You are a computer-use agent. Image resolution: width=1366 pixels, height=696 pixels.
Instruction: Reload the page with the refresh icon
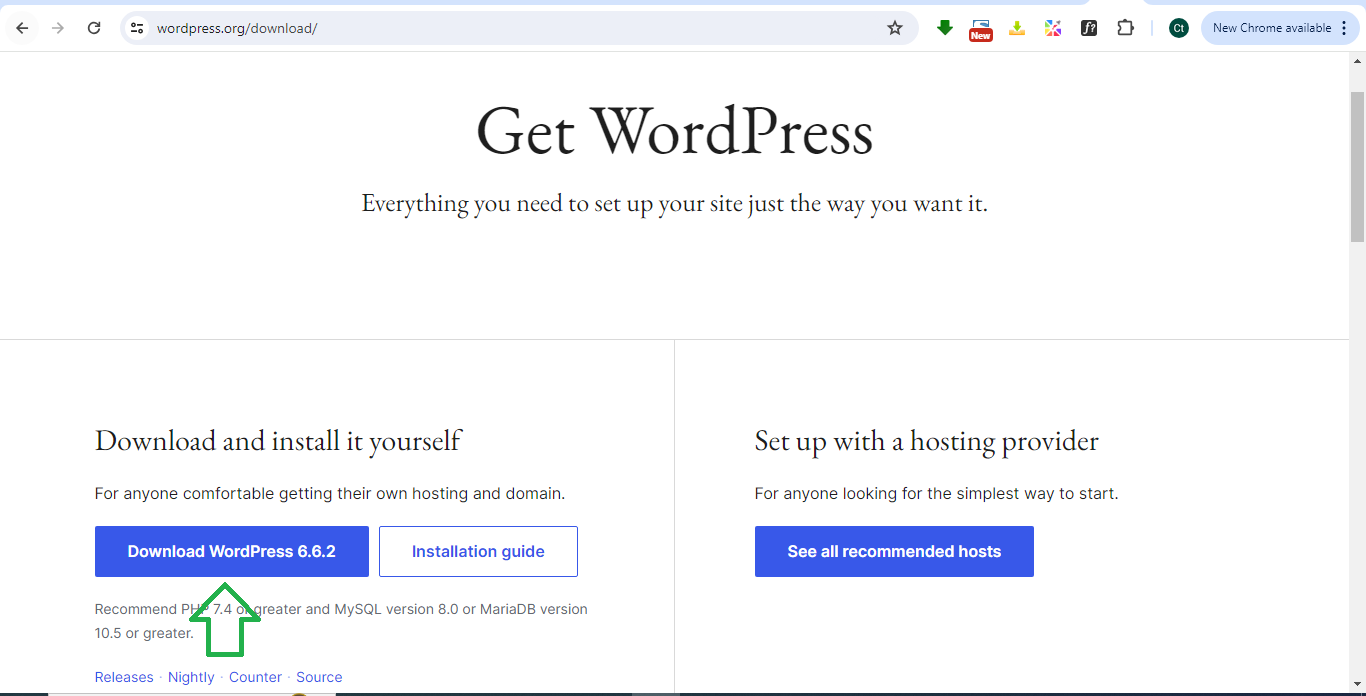coord(94,28)
